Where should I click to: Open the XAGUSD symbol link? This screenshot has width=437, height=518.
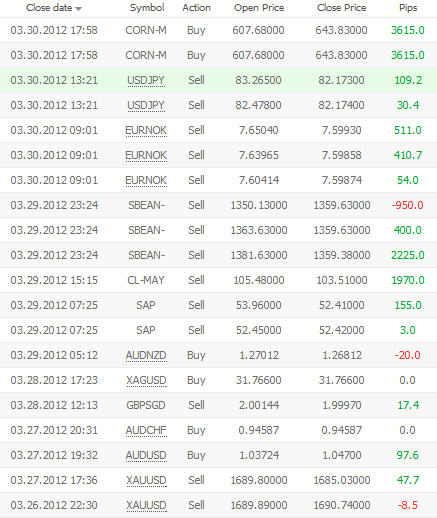click(x=146, y=380)
